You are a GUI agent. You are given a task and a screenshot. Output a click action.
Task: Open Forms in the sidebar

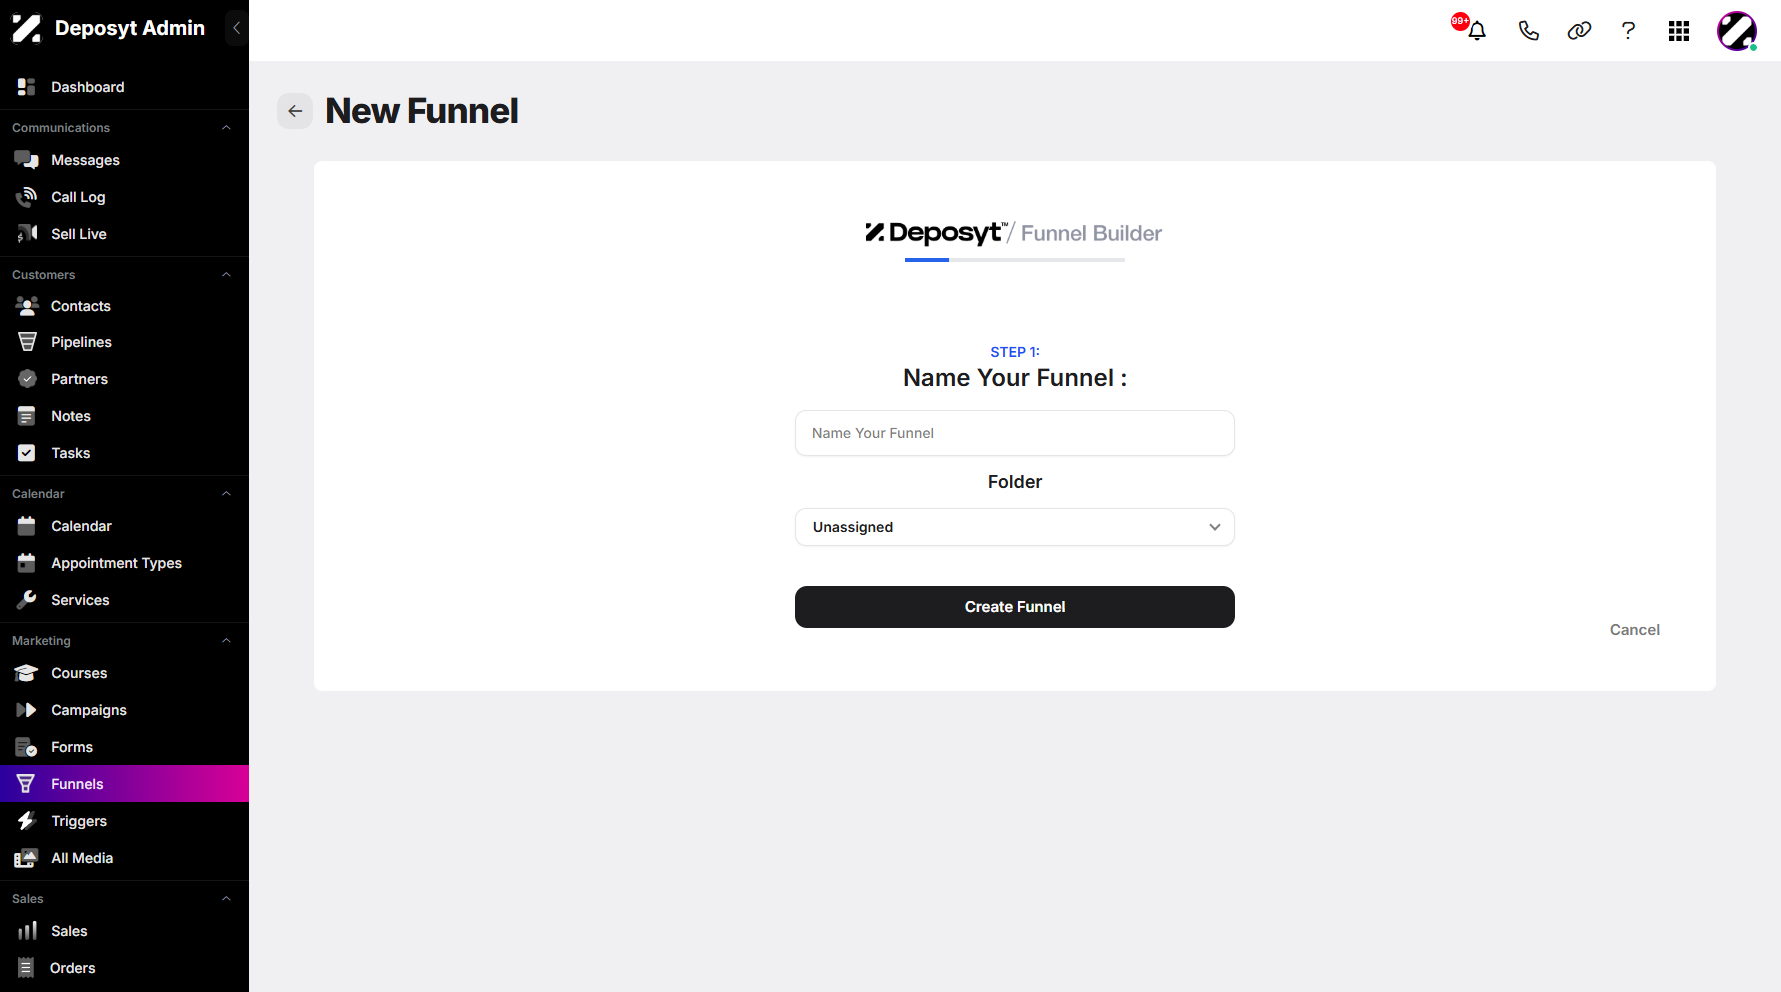pyautogui.click(x=124, y=747)
